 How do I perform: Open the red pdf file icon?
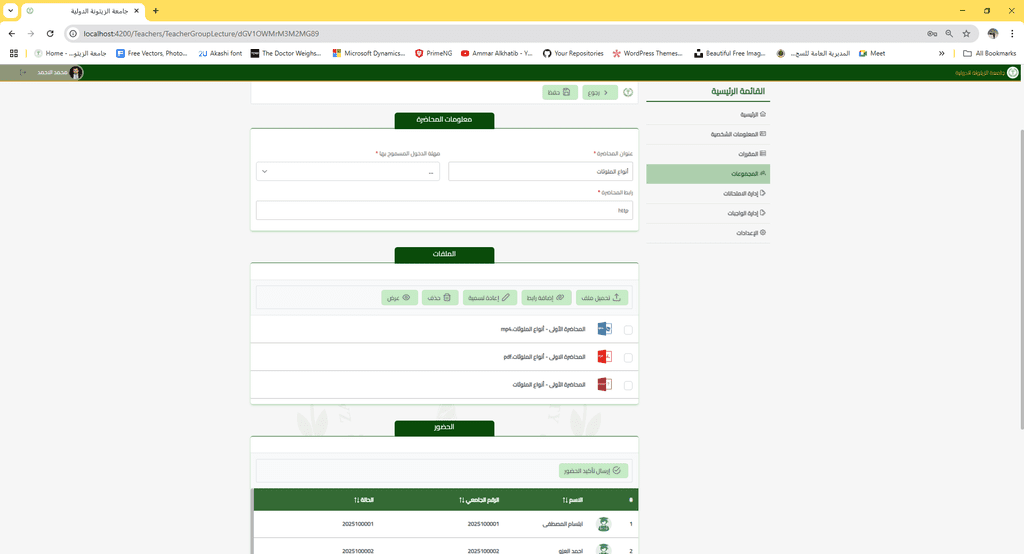coord(605,357)
